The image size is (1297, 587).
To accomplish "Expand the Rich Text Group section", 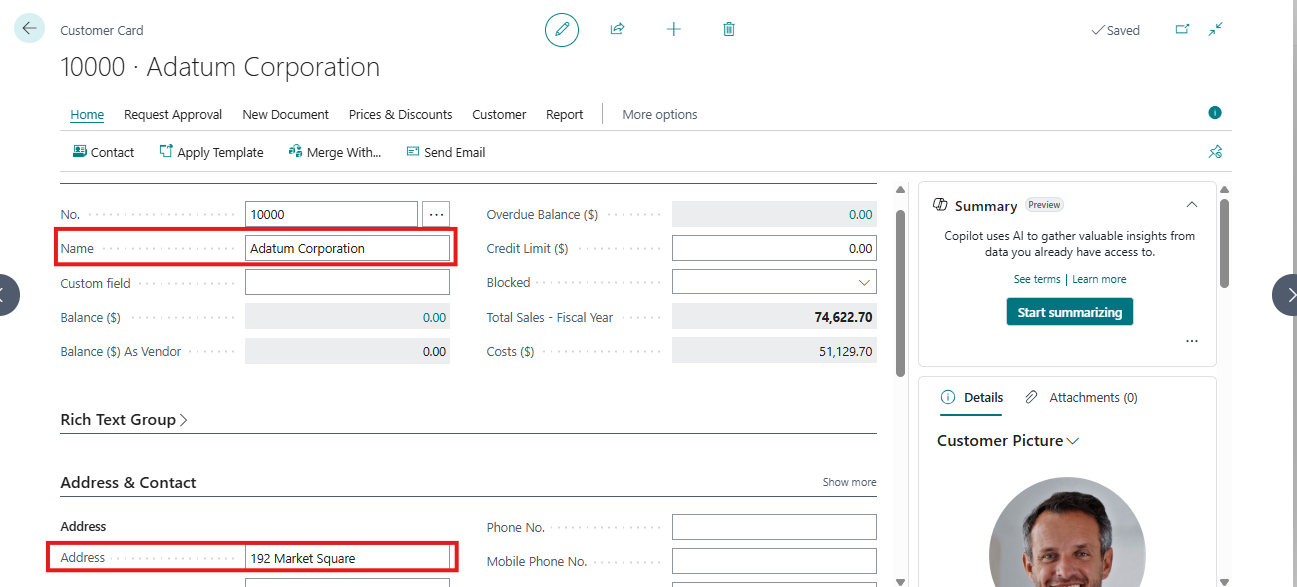I will tap(124, 420).
